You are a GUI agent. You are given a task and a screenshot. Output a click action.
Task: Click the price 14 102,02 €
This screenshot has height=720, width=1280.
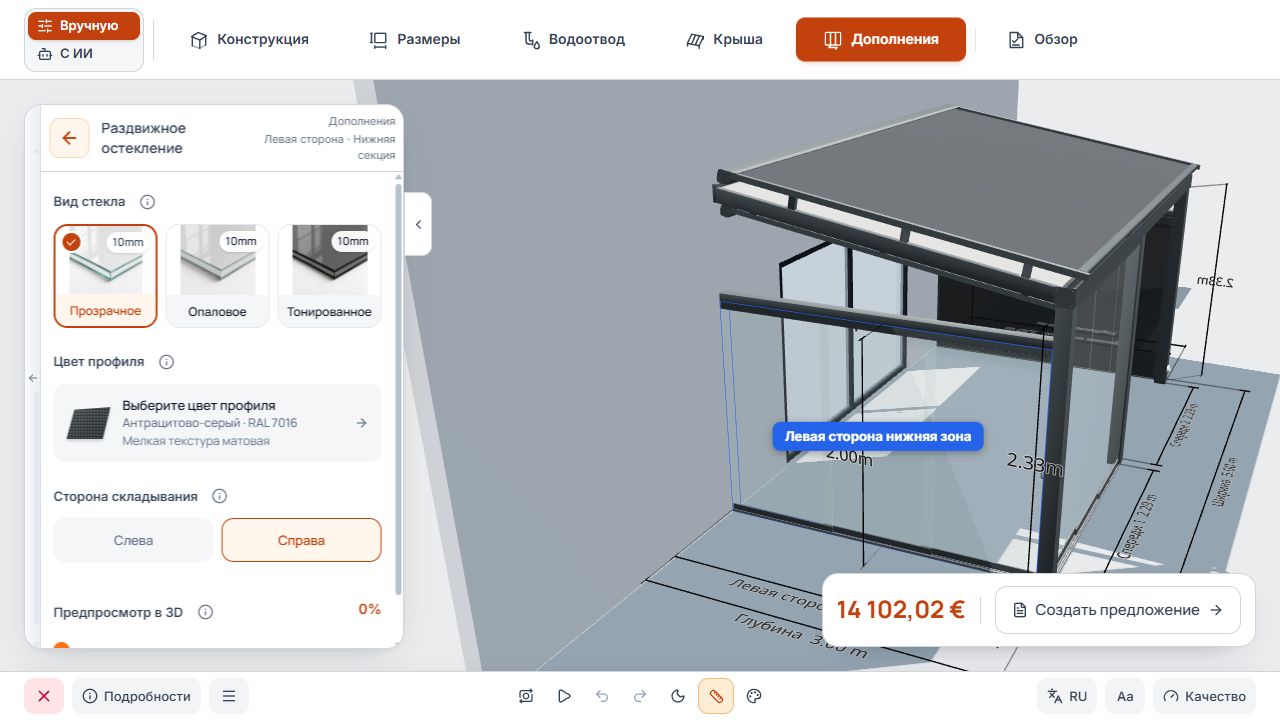[x=901, y=610]
